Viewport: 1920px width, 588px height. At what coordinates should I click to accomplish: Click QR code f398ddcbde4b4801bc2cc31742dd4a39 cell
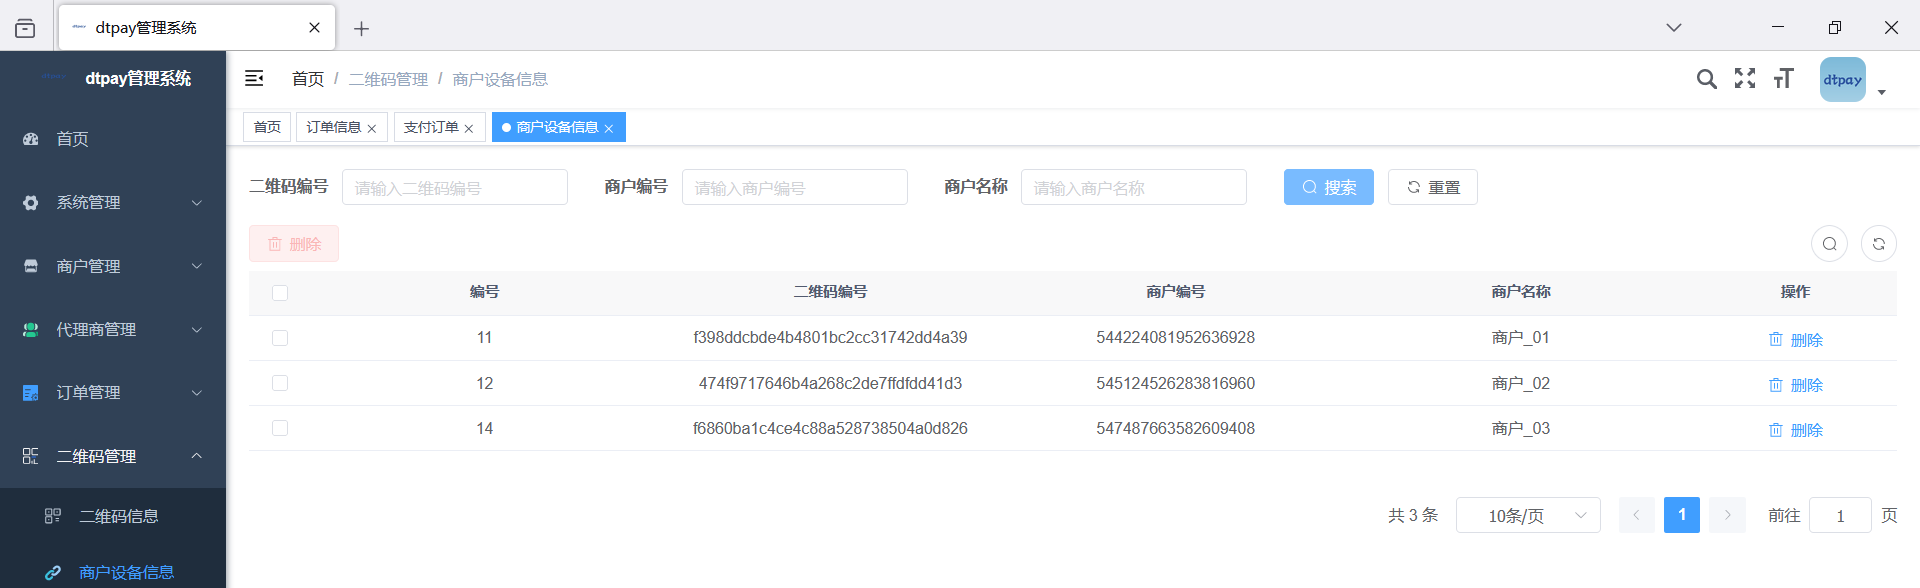(830, 338)
